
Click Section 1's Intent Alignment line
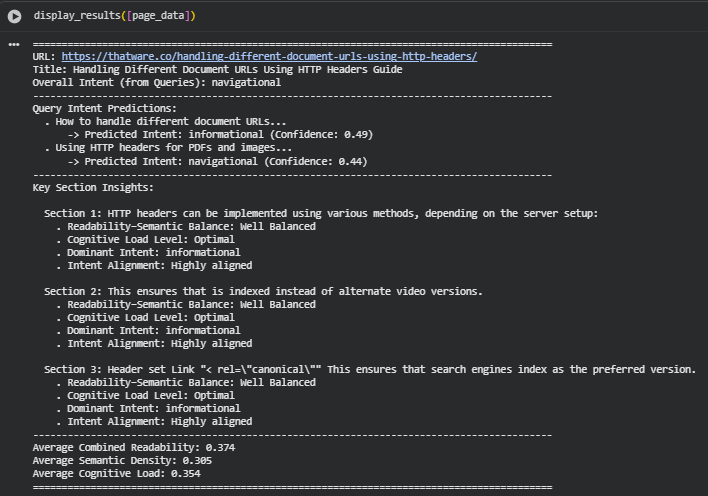[x=160, y=265]
